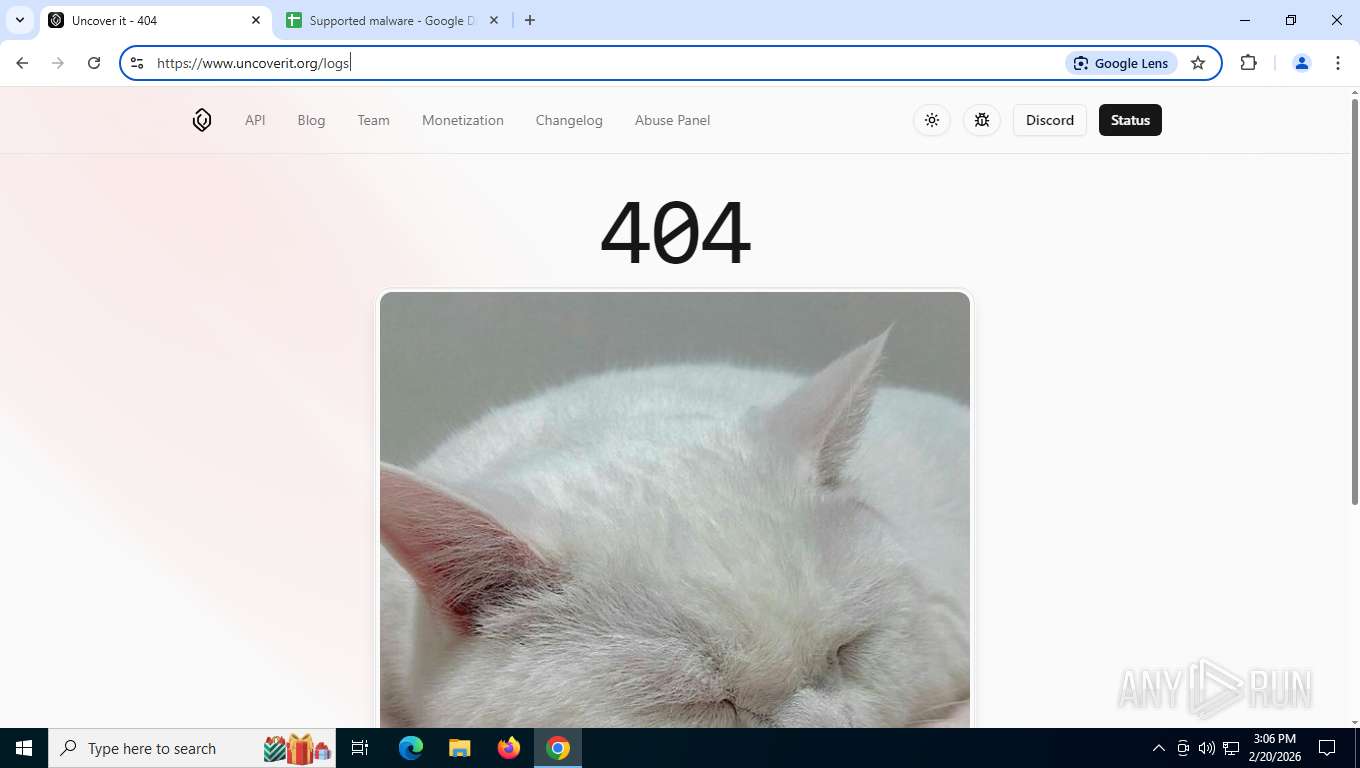Click the Chrome taskbar icon
Viewport: 1360px width, 768px height.
click(x=558, y=748)
